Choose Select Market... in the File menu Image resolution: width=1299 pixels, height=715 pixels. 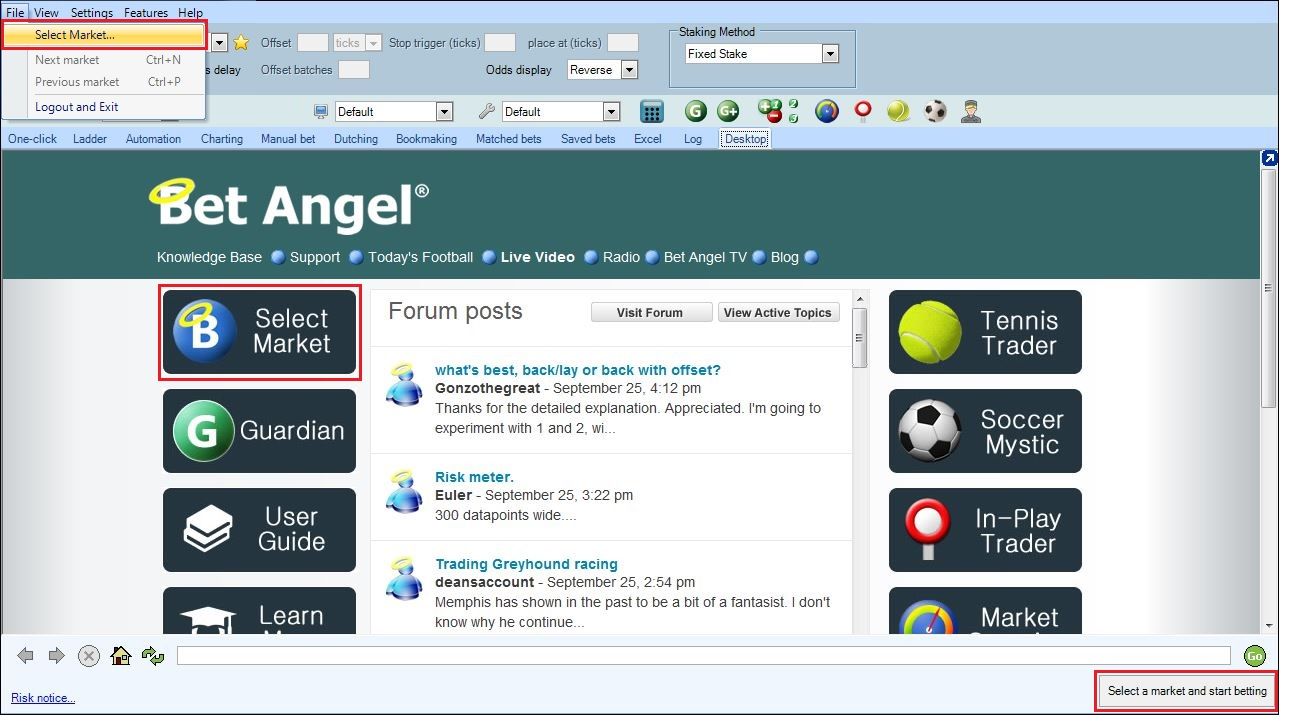(x=104, y=35)
